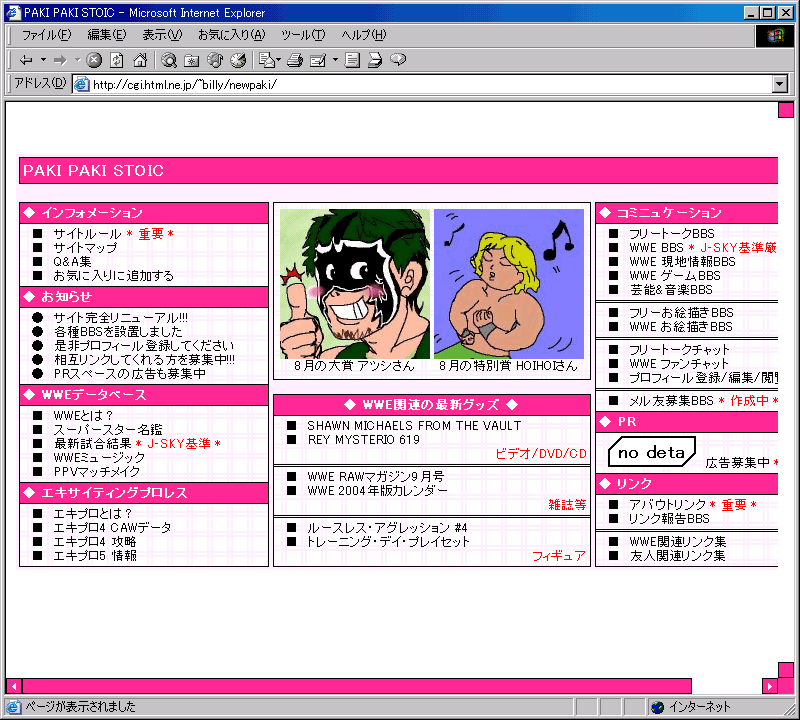
Task: Click the Internet zone globe icon
Action: tap(658, 707)
